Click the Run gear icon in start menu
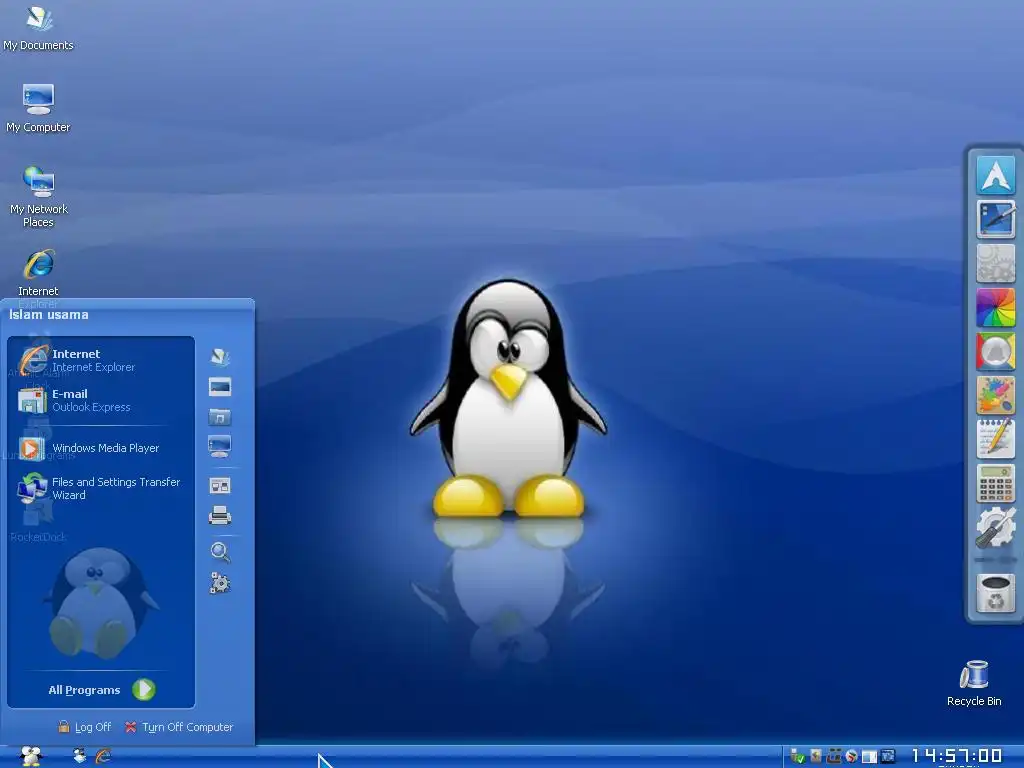1024x768 pixels. (x=220, y=583)
